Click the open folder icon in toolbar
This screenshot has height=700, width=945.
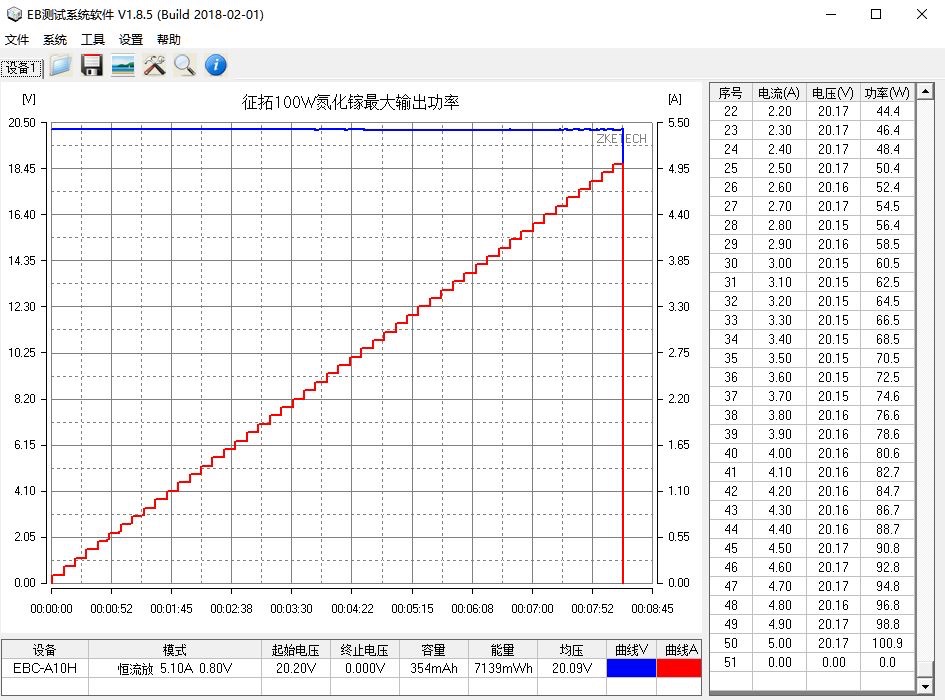coord(61,66)
